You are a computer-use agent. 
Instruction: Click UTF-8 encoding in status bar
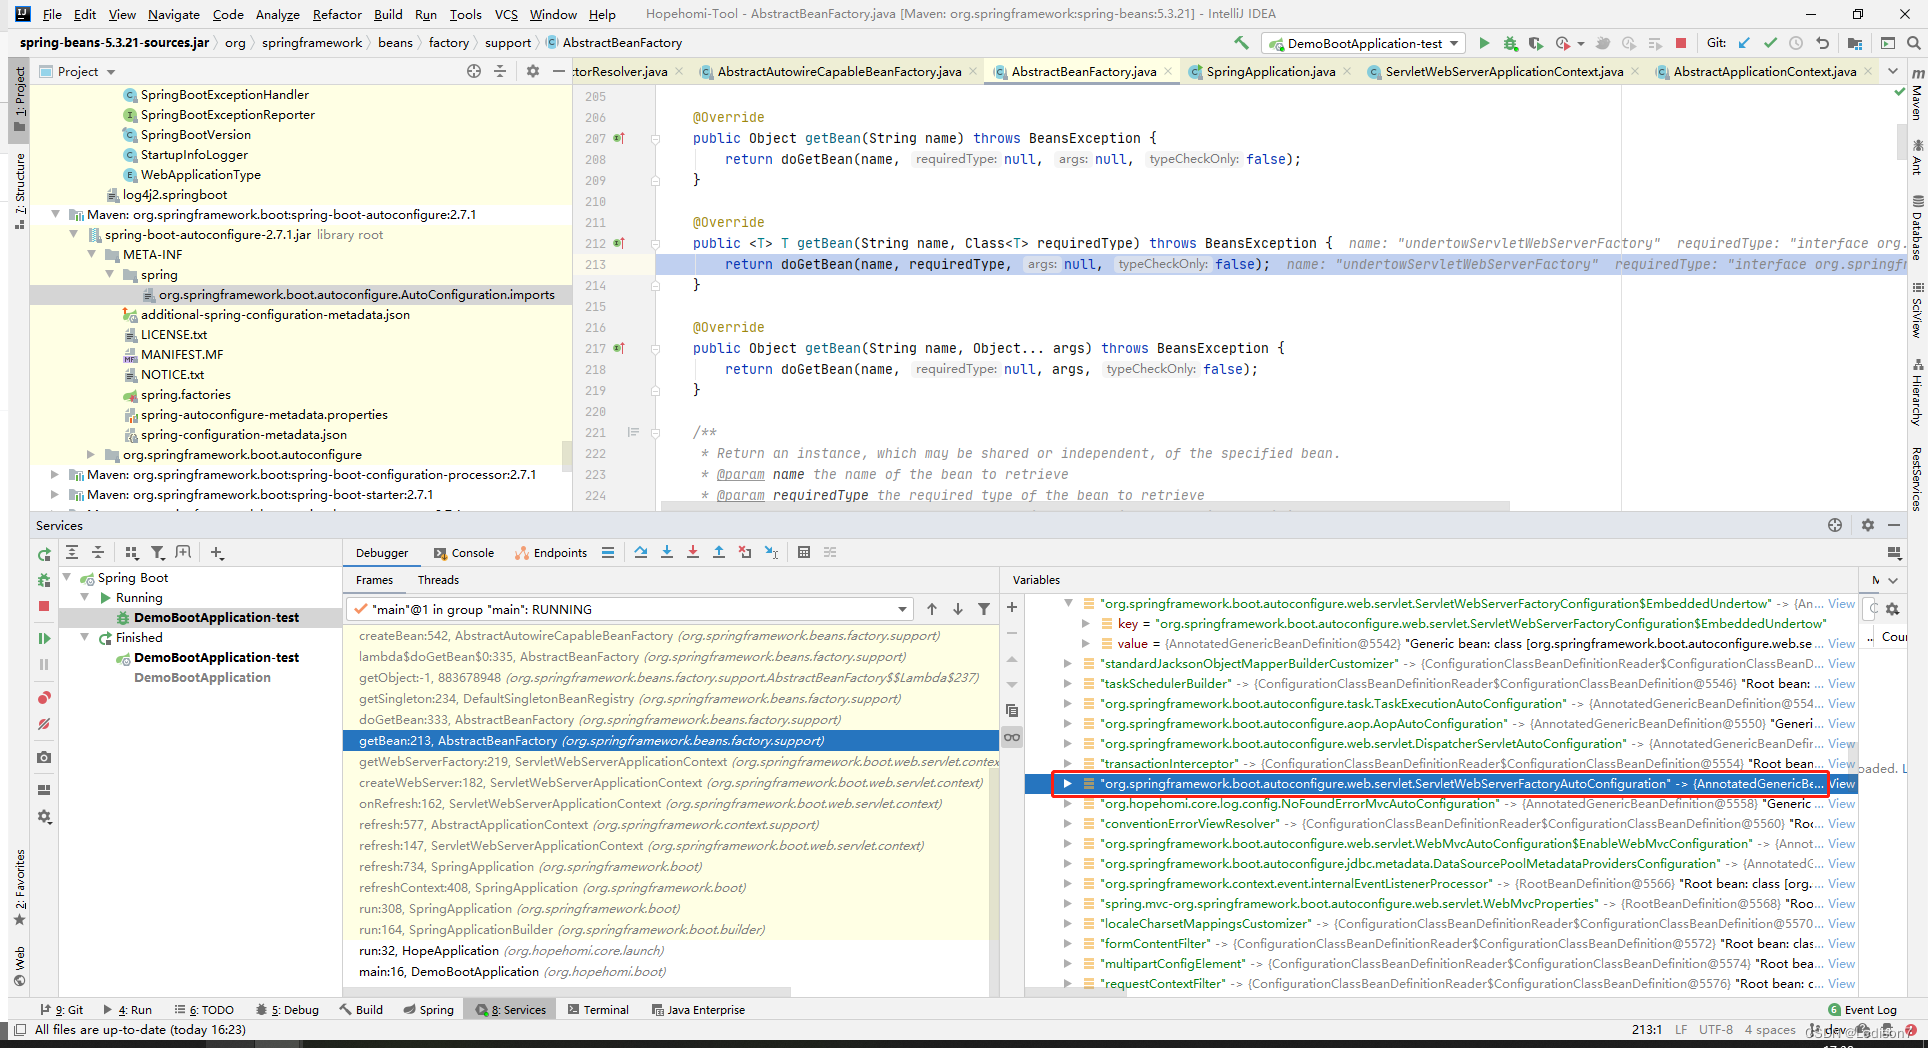tap(1716, 1029)
